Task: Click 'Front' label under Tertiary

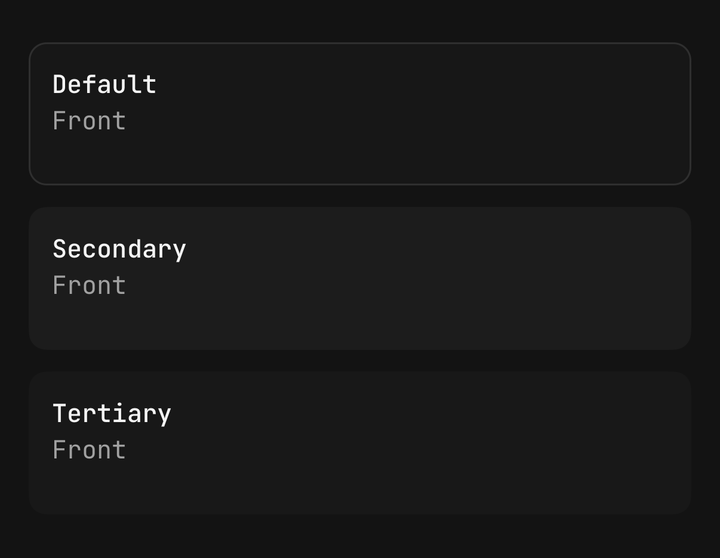Action: coord(89,450)
